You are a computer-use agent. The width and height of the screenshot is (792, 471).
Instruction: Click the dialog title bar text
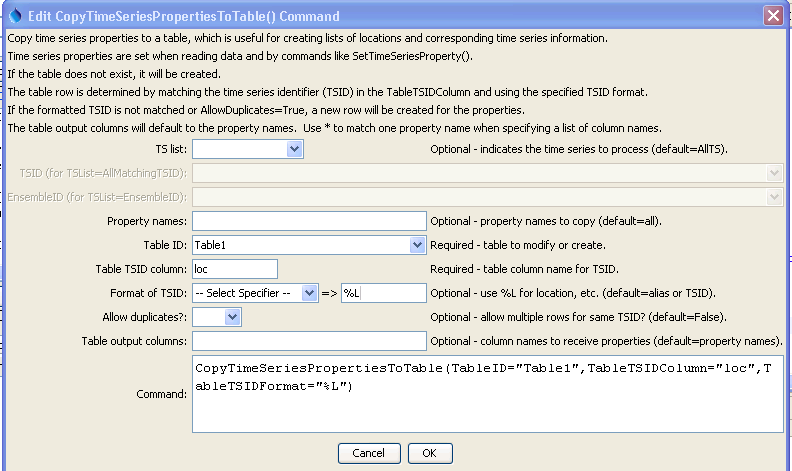point(183,16)
